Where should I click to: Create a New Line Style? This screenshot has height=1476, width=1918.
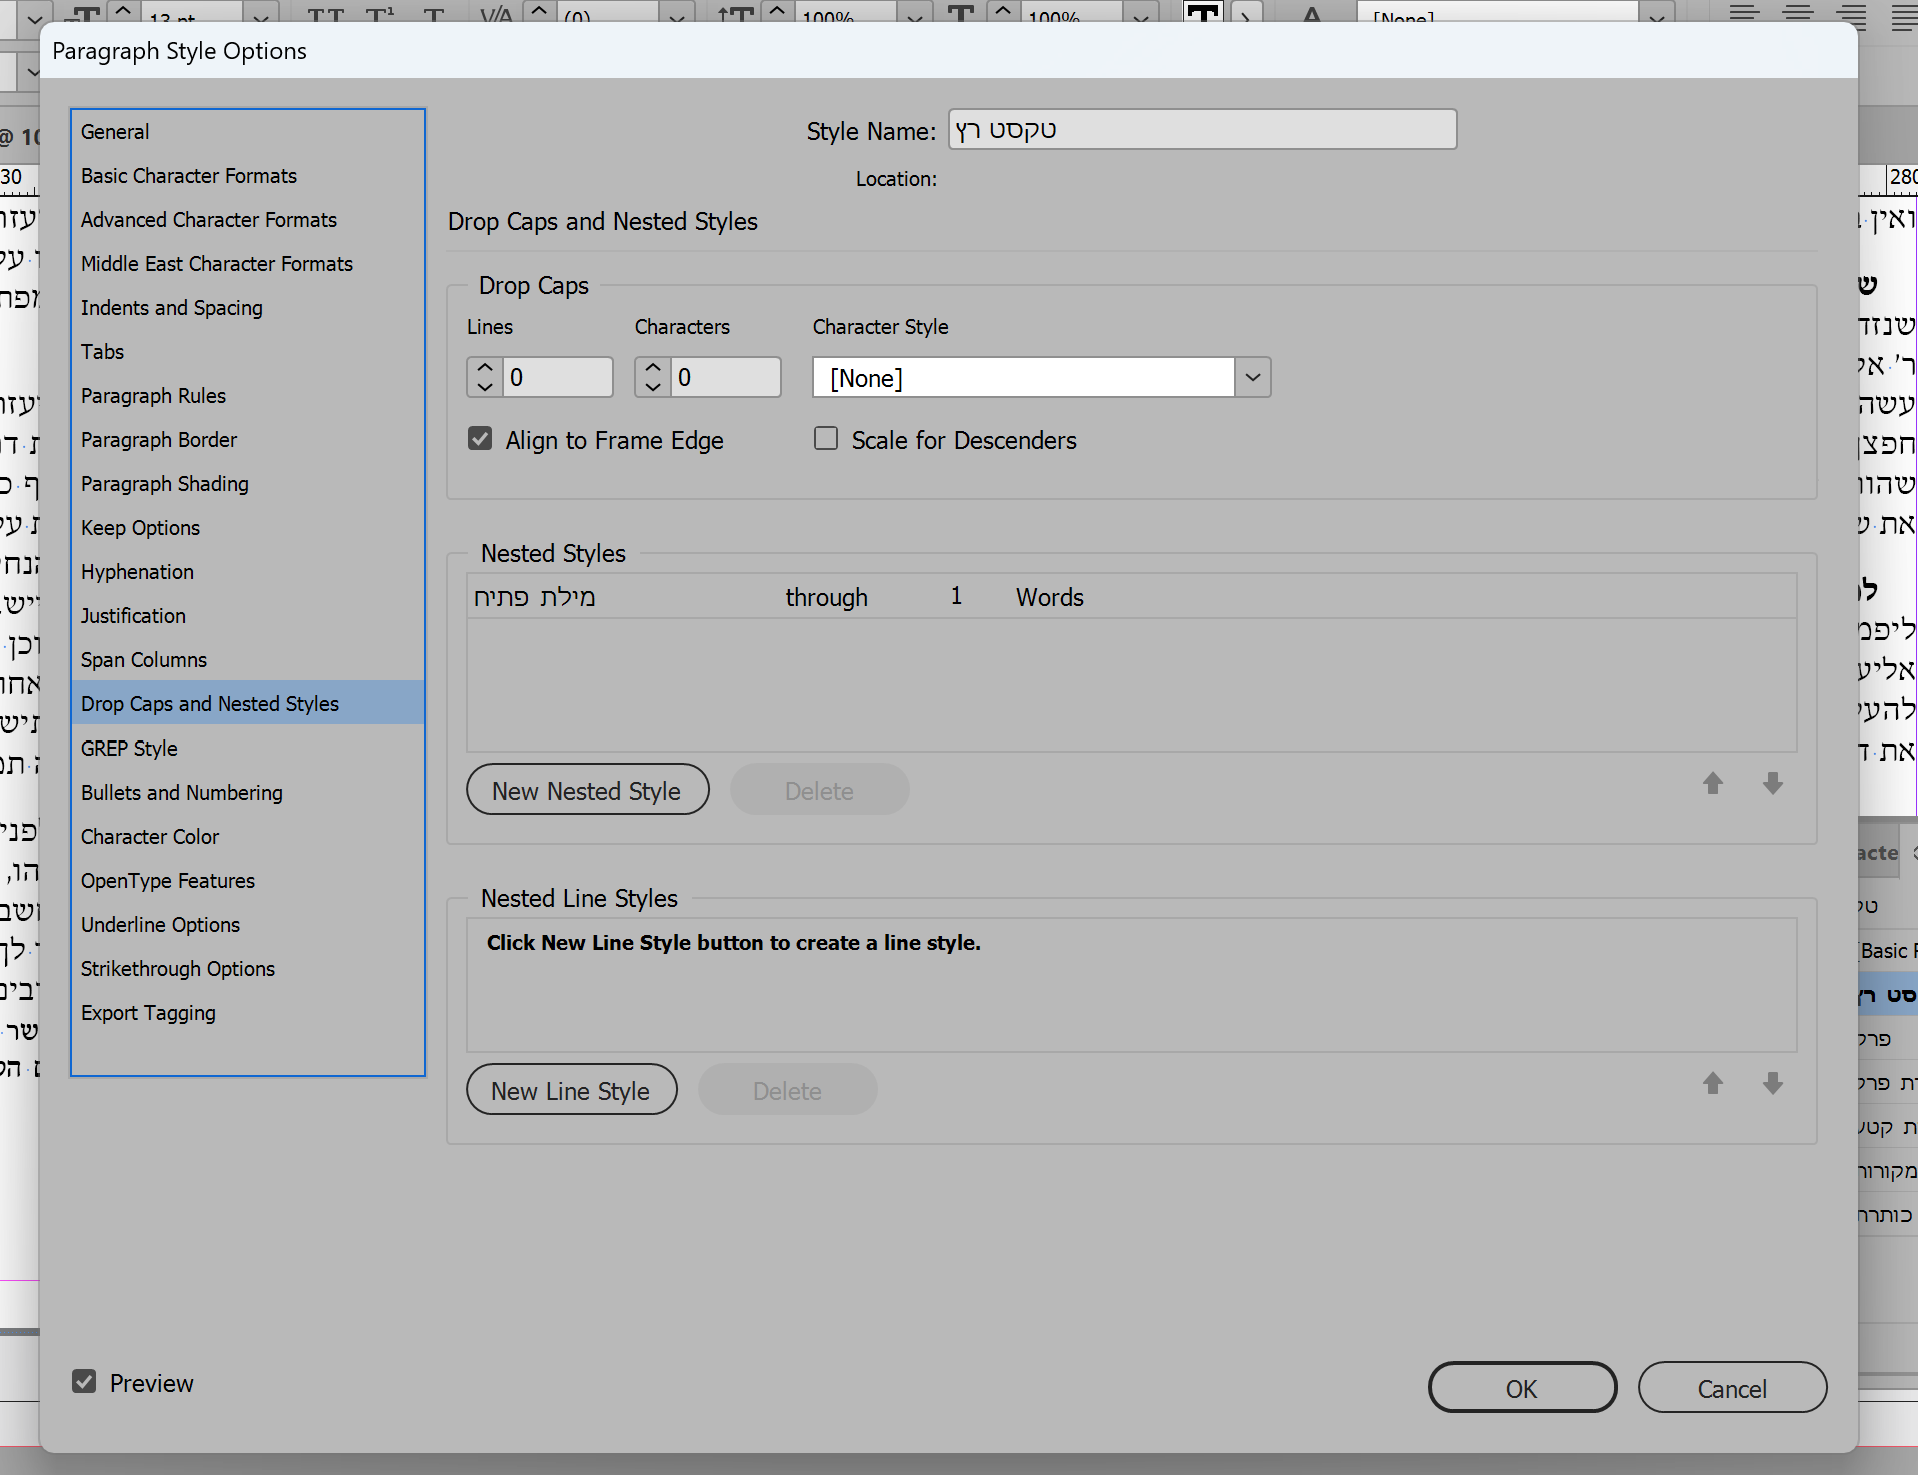coord(571,1090)
